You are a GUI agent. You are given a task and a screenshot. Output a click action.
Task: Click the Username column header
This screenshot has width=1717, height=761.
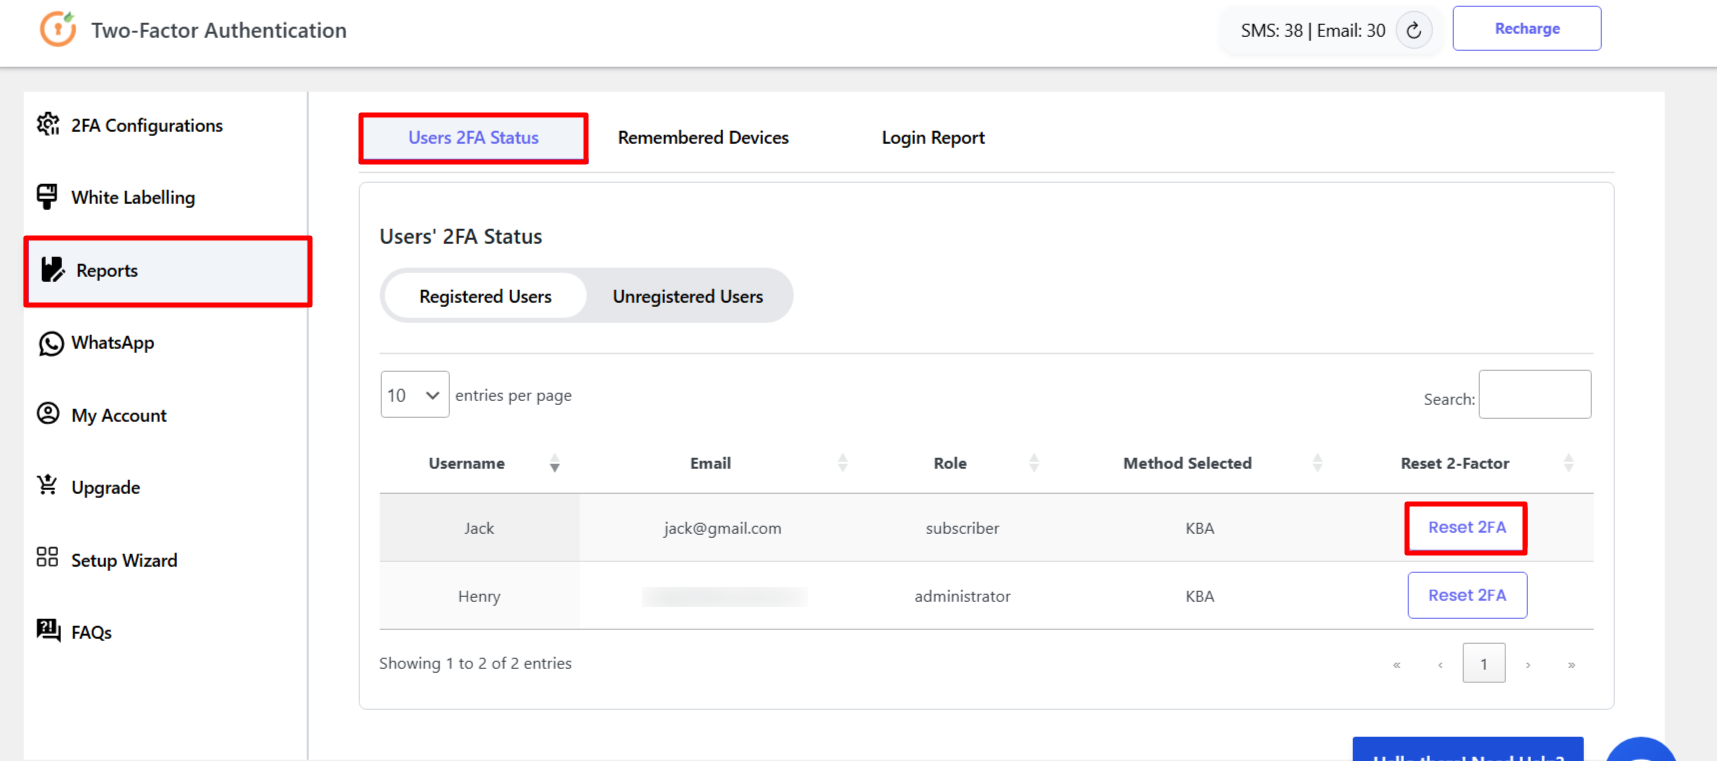[x=467, y=463]
